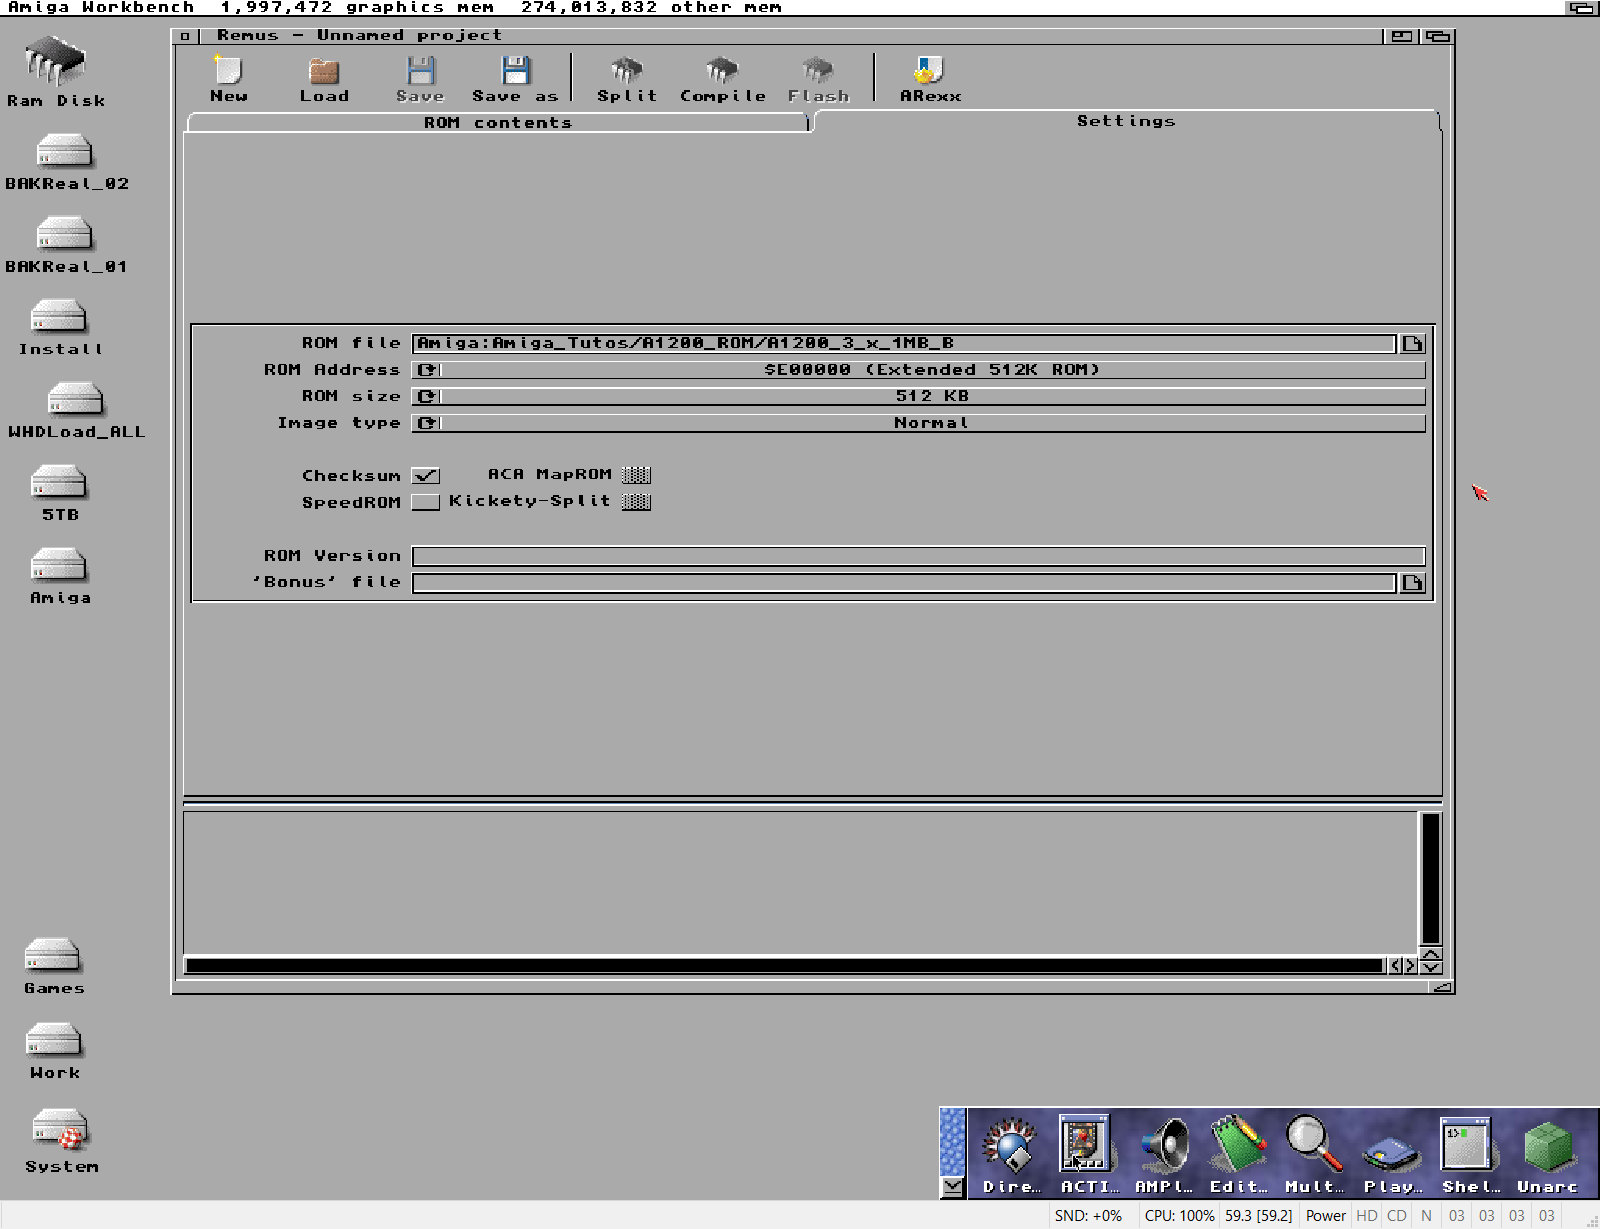Viewport: 1600px width, 1229px height.
Task: Switch to the ROM contents tab
Action: click(x=497, y=123)
